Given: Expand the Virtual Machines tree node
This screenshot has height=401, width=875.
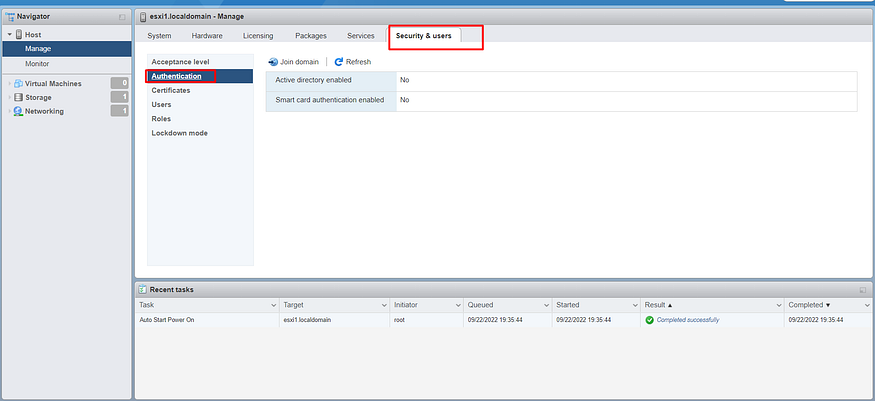Looking at the screenshot, I should click(9, 84).
